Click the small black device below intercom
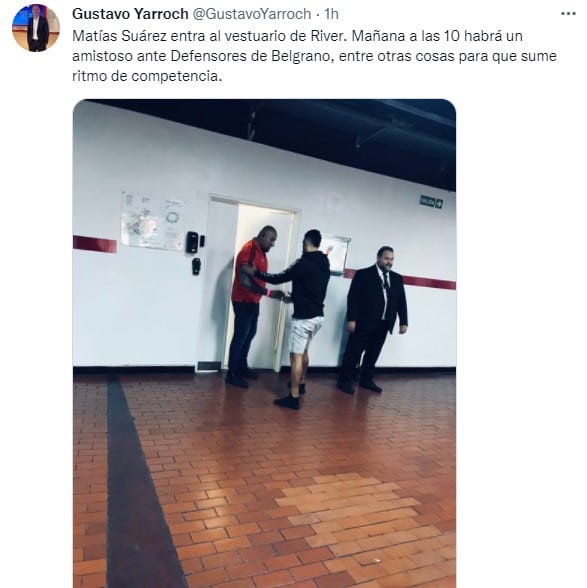 (196, 266)
